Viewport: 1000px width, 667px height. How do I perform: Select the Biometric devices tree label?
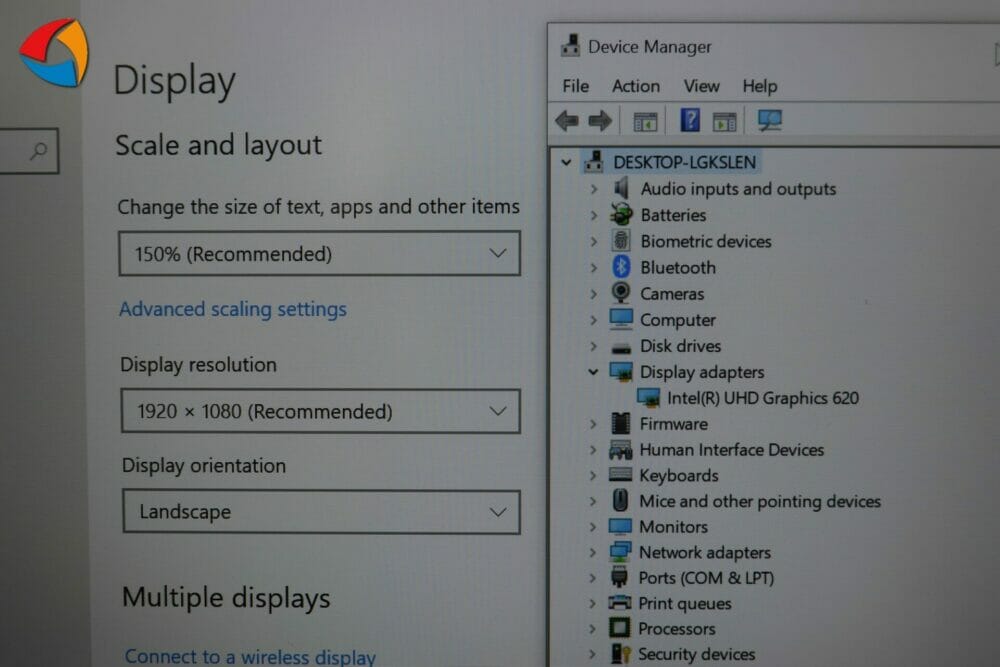click(x=706, y=241)
